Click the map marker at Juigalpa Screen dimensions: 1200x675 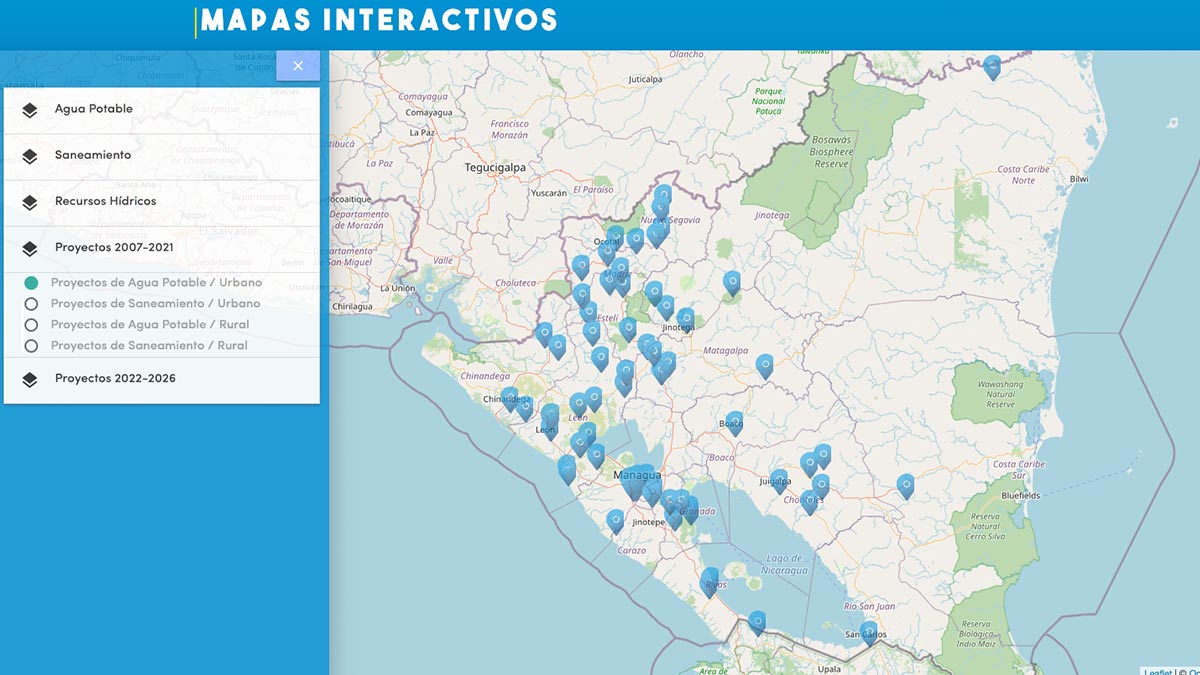pos(779,481)
